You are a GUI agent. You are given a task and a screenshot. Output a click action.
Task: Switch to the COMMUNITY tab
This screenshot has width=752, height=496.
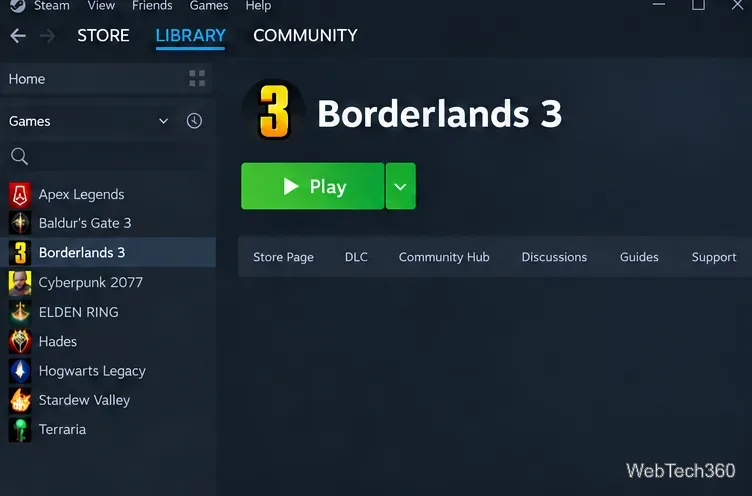(x=305, y=35)
